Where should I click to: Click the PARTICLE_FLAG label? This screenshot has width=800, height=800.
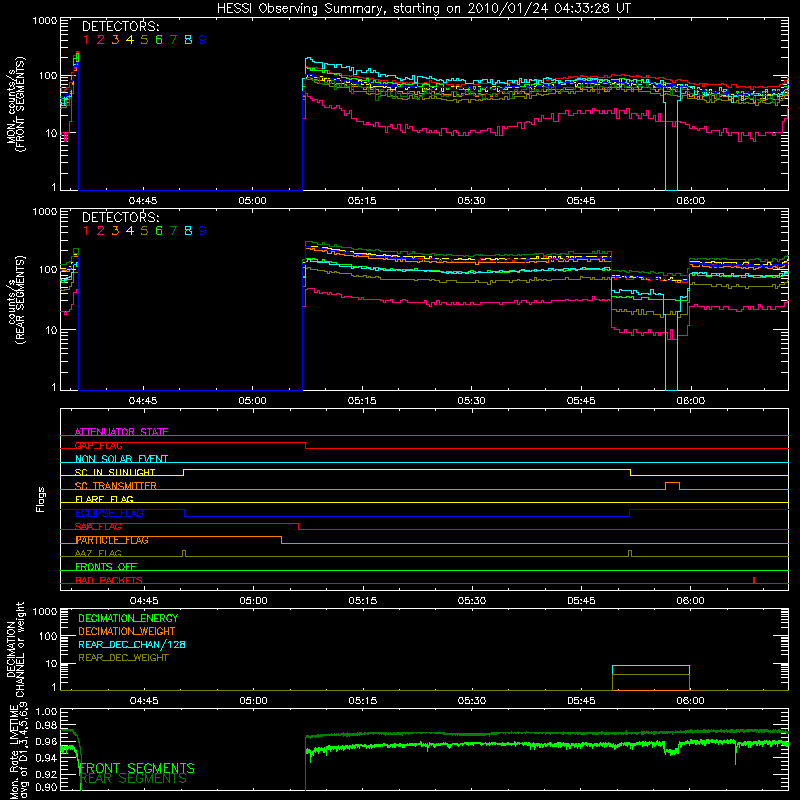pos(112,540)
